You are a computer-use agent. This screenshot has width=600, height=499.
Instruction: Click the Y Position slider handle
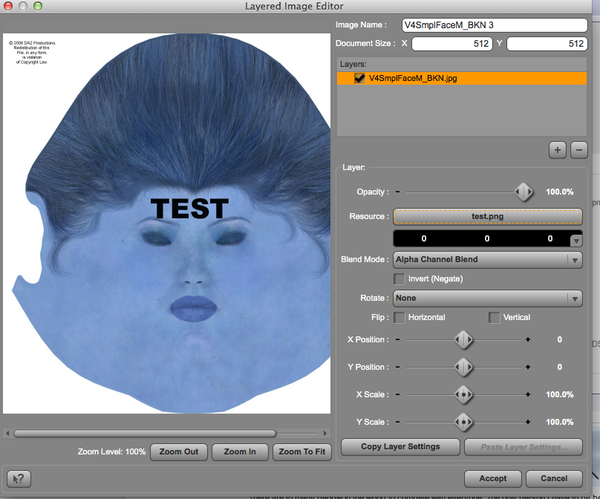click(x=463, y=367)
